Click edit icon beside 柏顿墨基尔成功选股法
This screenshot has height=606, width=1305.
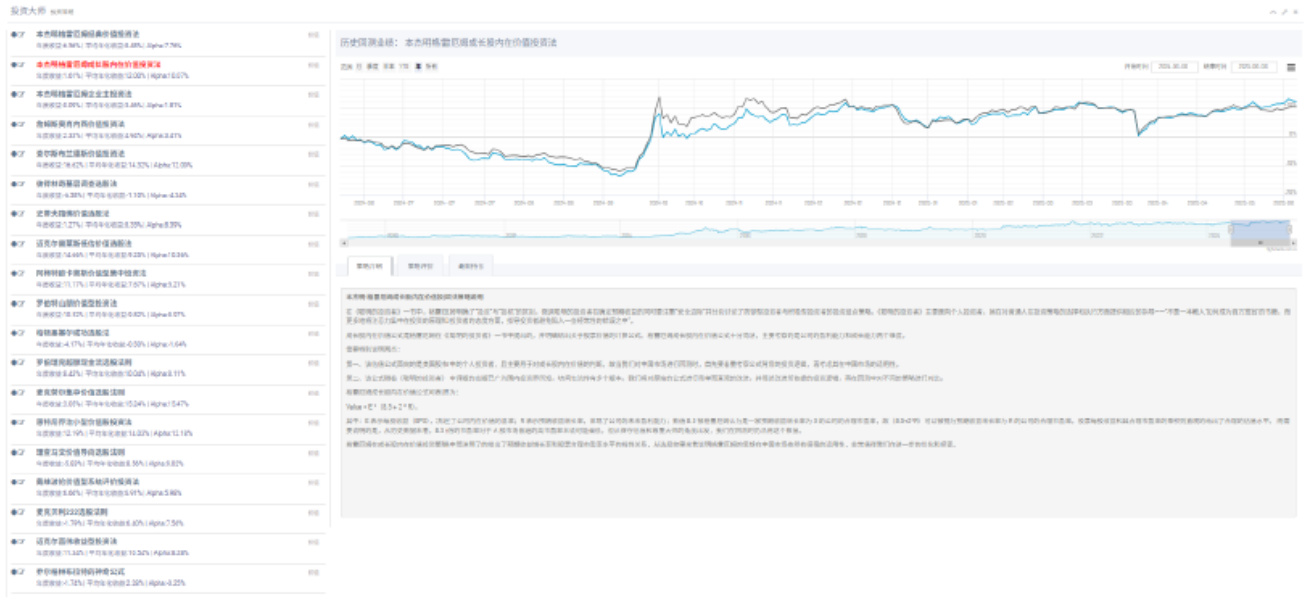click(20, 333)
